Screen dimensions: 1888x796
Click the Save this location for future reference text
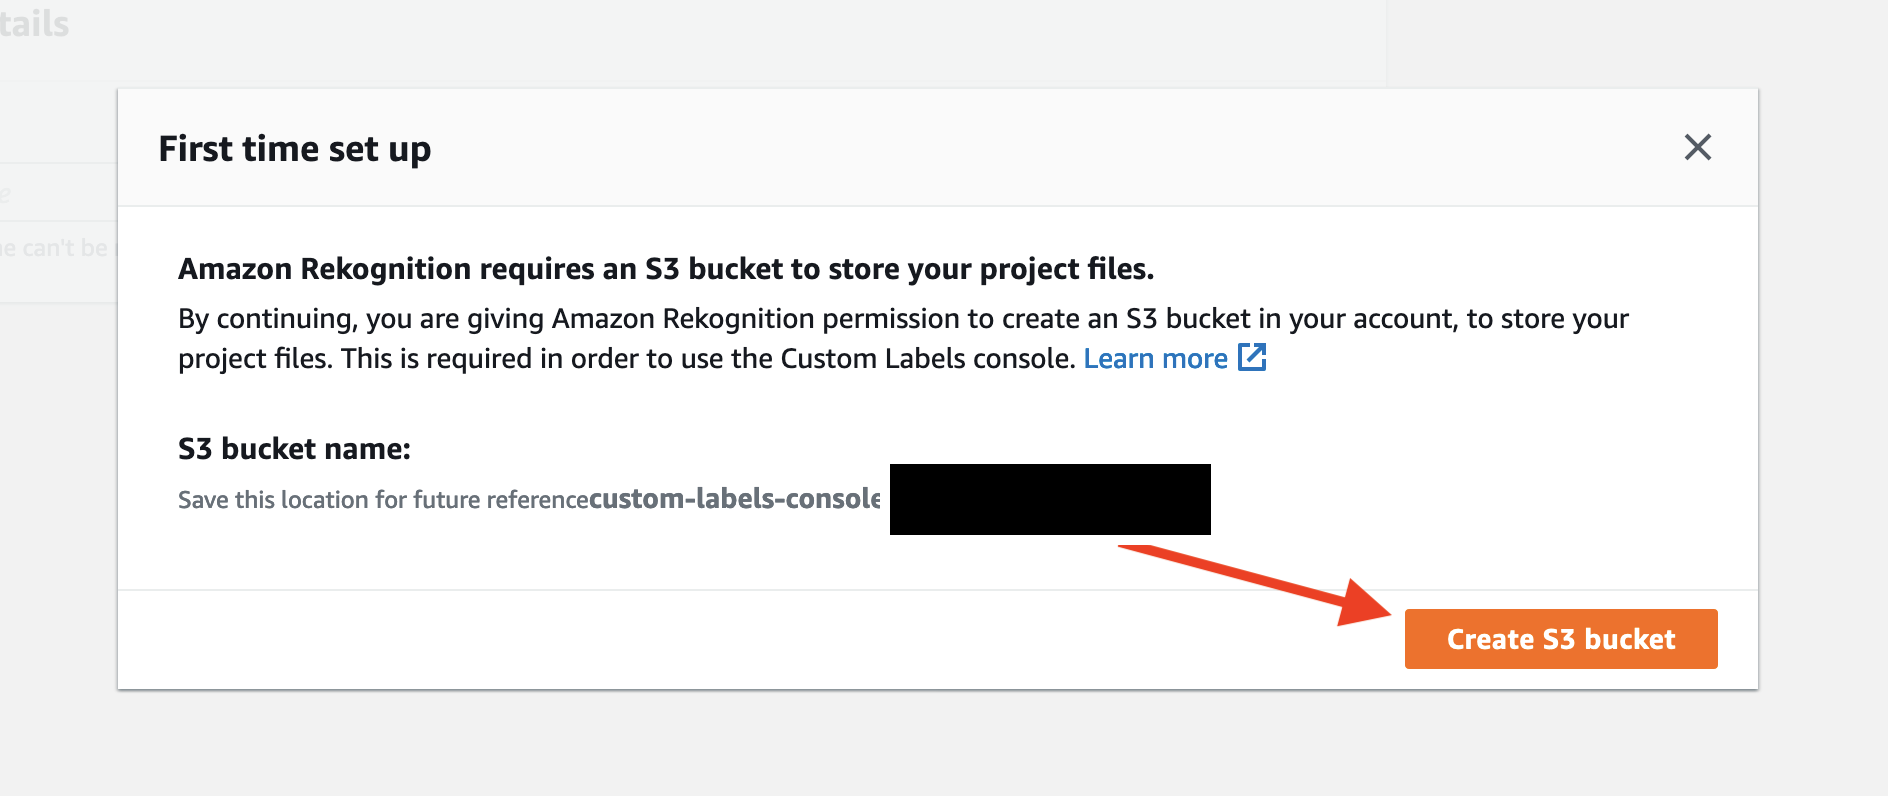(383, 500)
